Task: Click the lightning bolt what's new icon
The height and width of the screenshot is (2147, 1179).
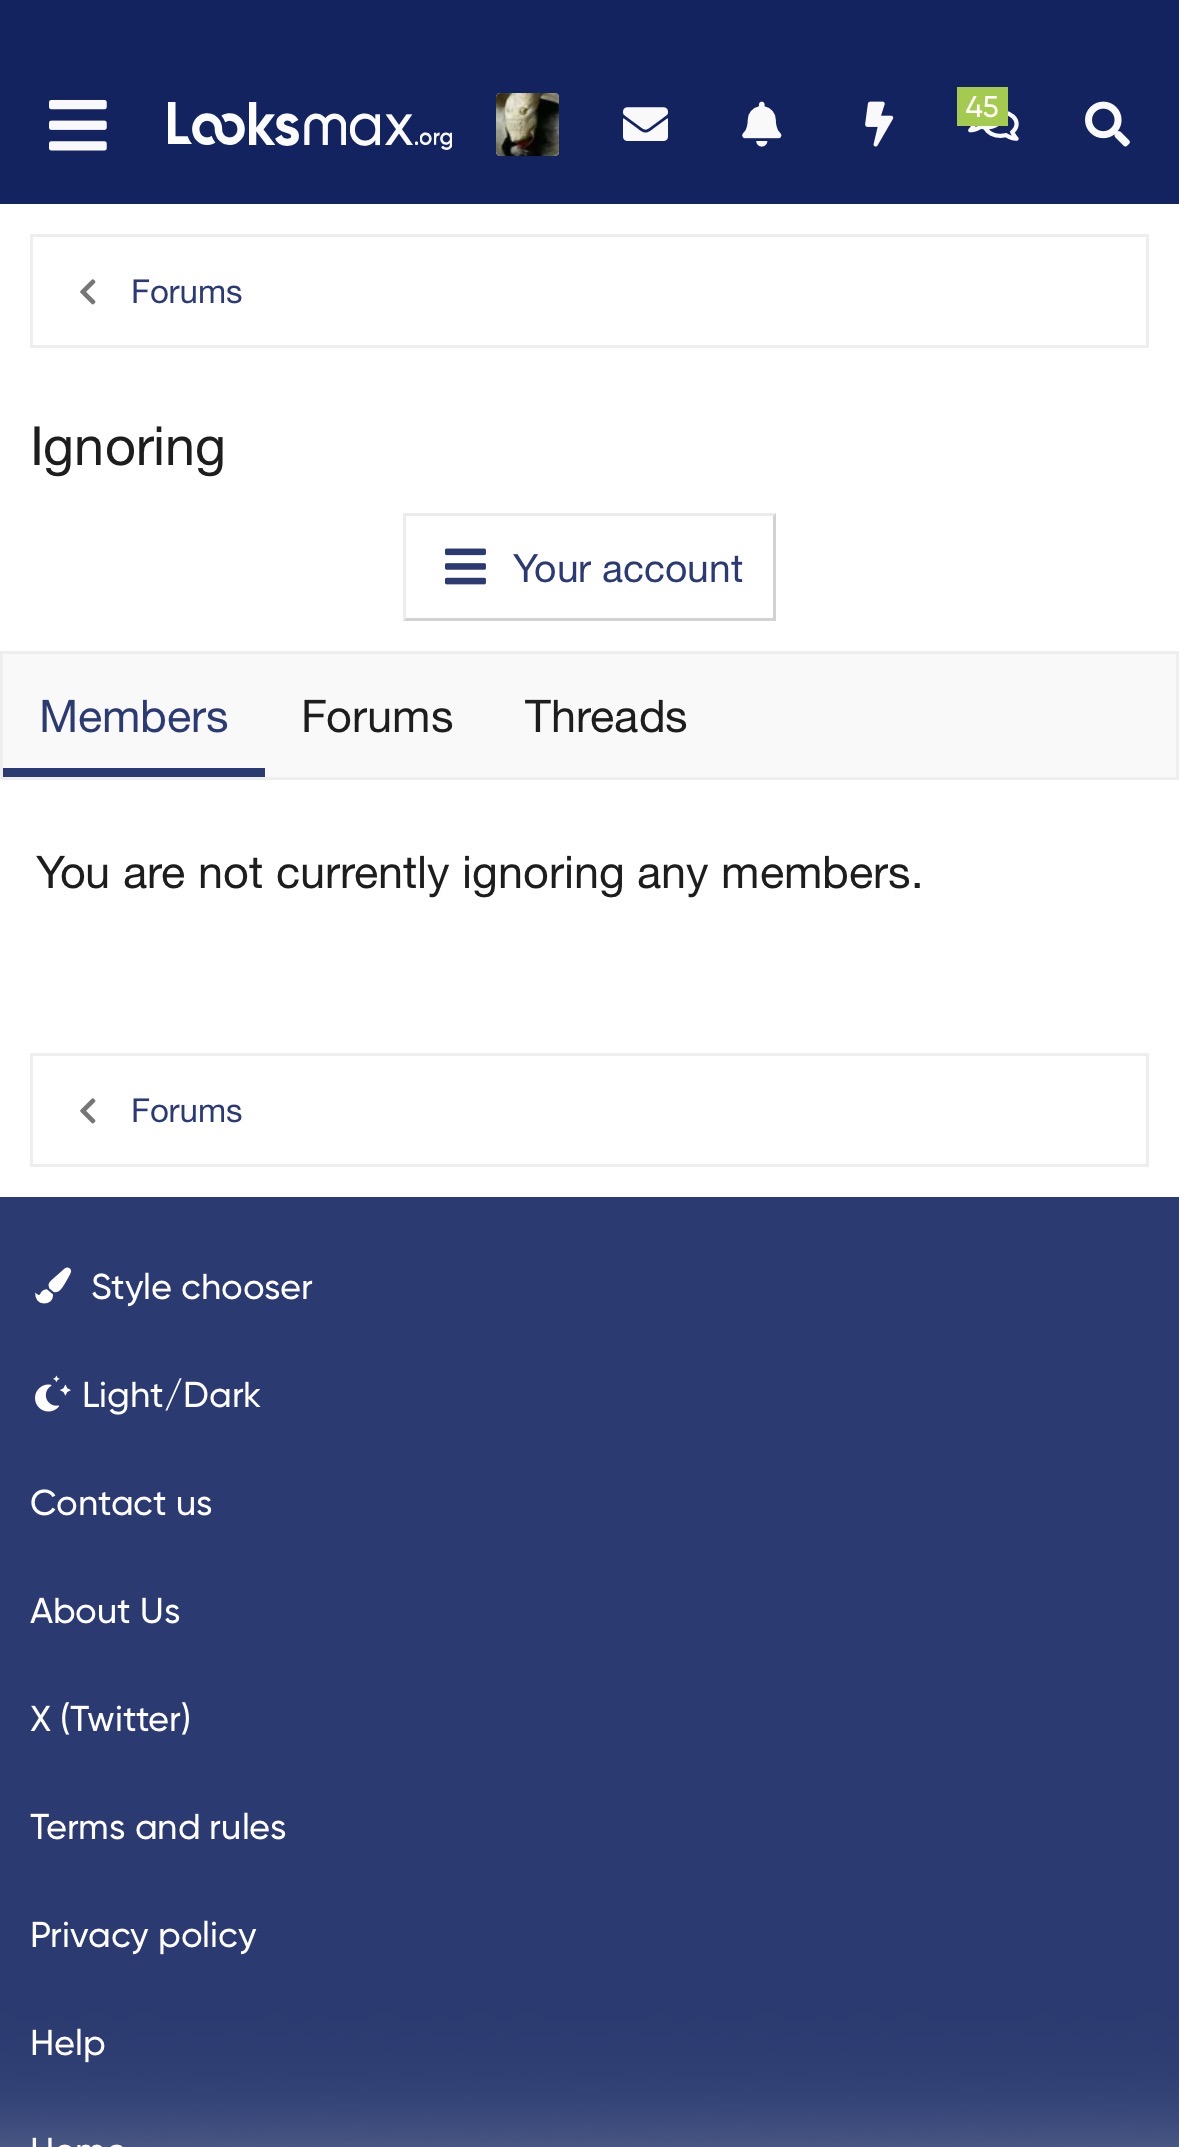Action: click(878, 125)
